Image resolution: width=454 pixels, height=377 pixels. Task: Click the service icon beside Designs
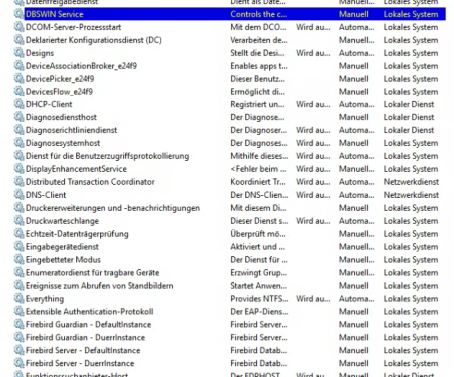click(x=19, y=53)
